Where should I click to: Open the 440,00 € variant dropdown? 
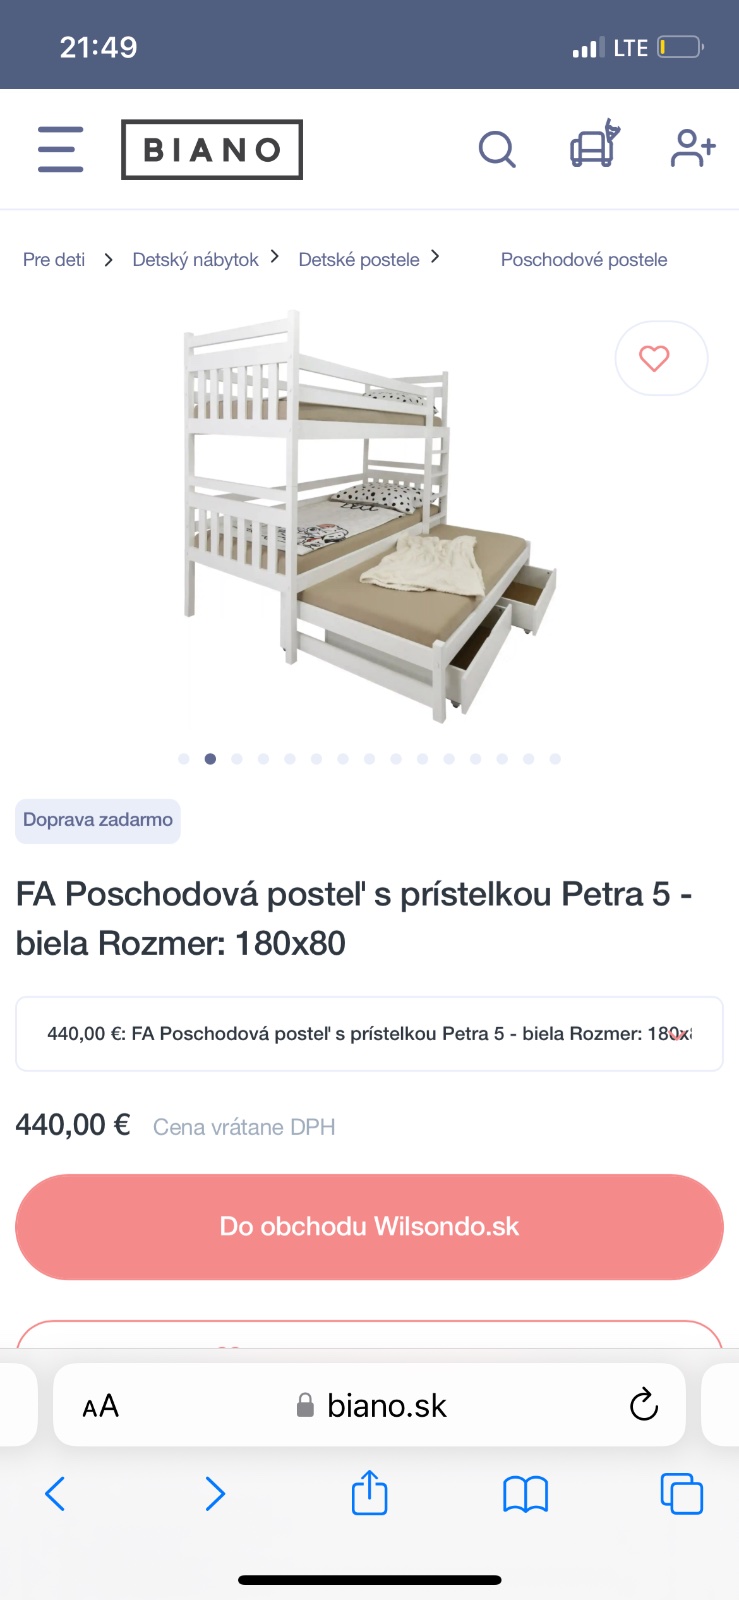tap(369, 1034)
